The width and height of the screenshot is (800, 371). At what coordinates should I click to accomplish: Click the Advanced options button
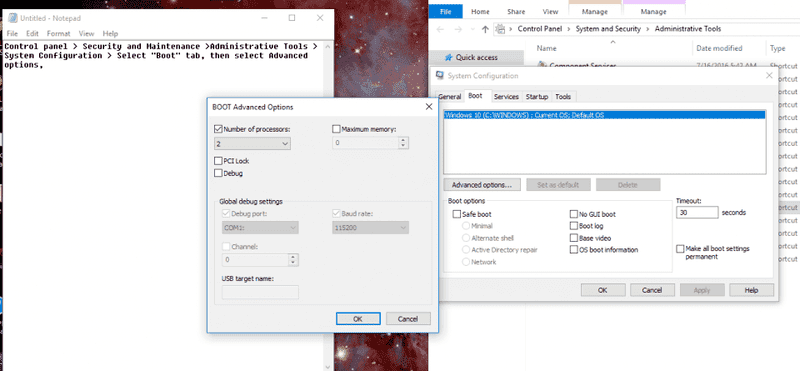click(482, 185)
